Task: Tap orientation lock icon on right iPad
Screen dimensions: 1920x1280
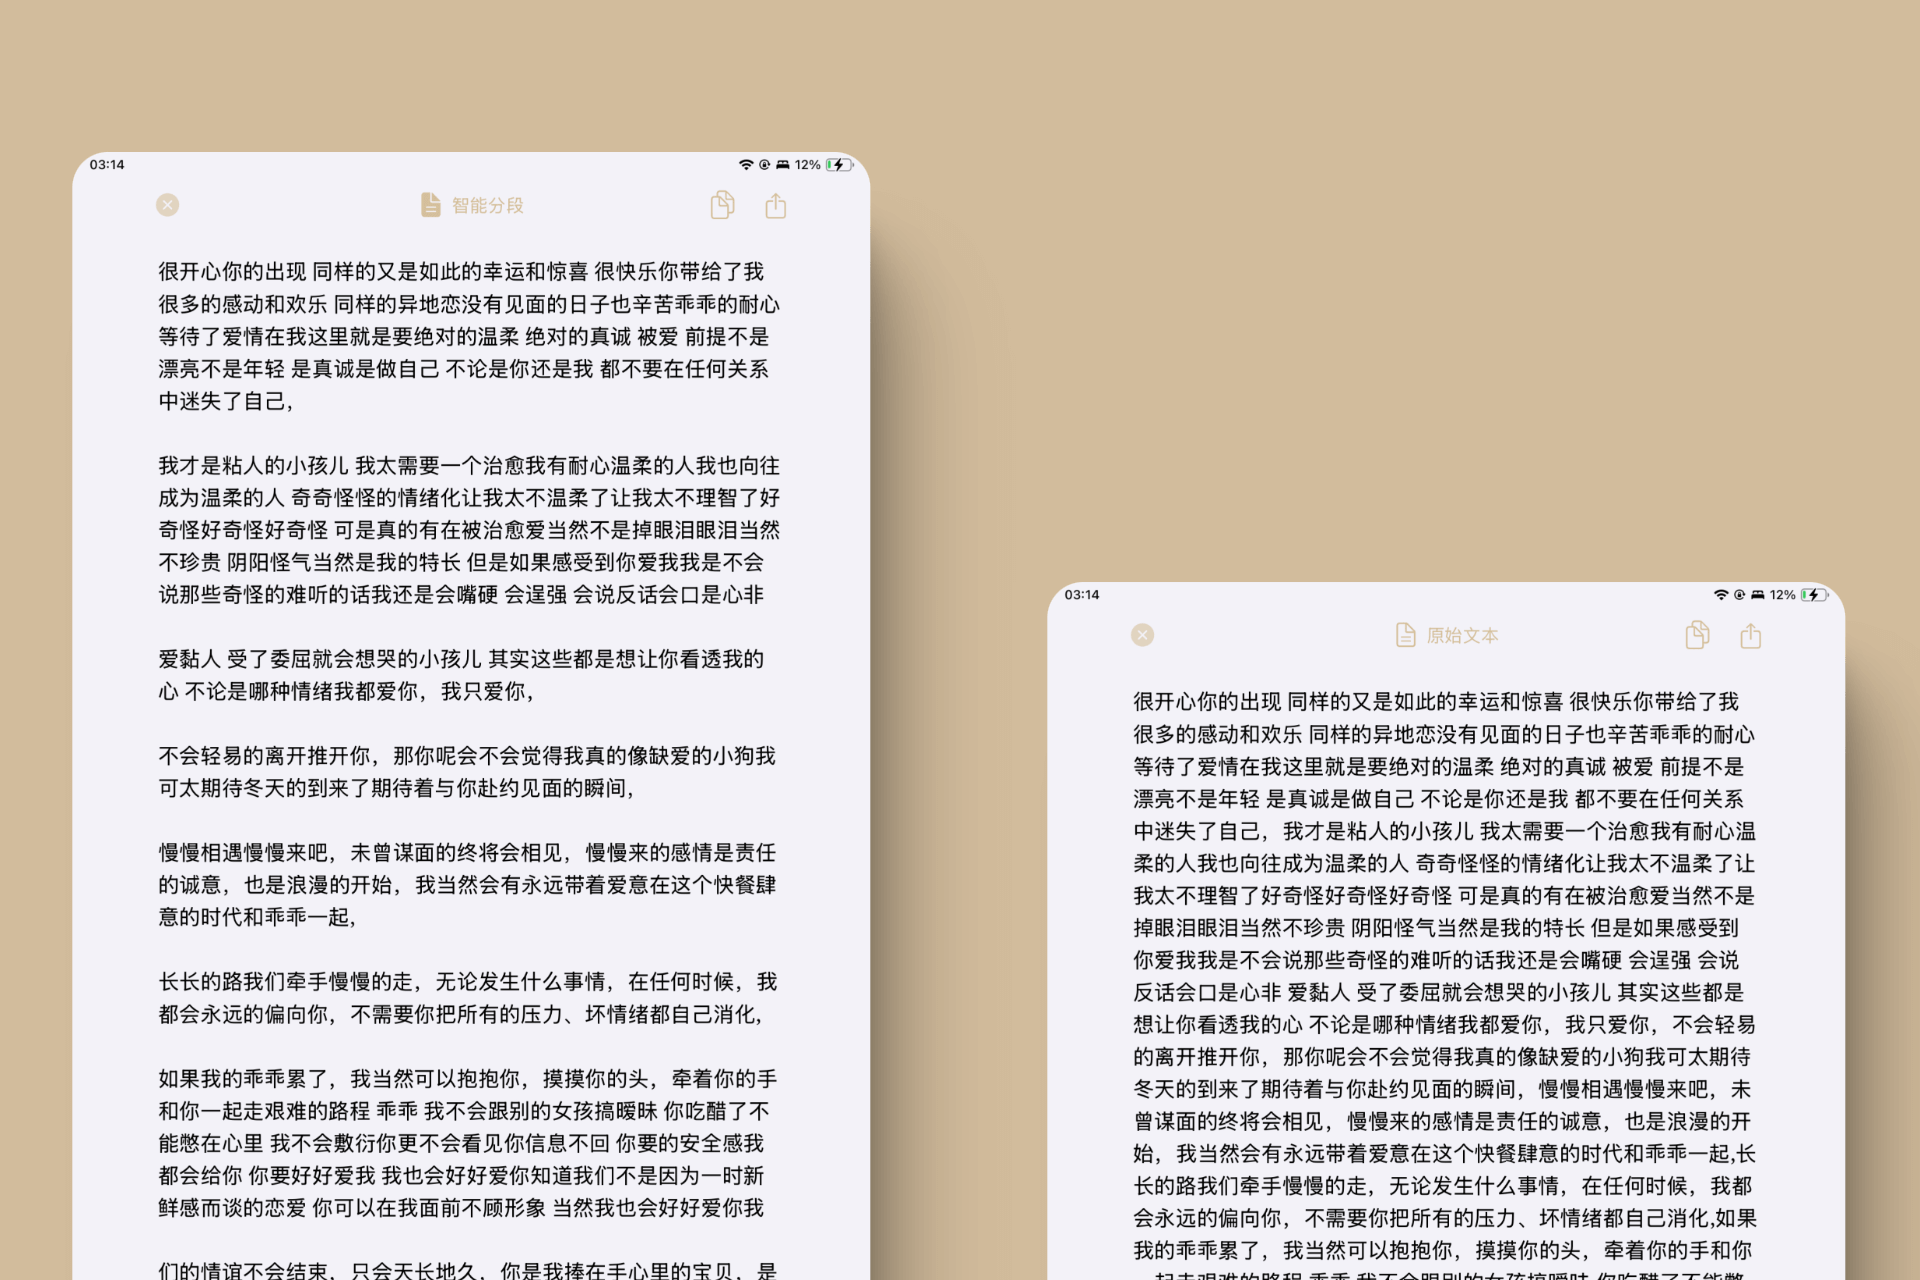Action: click(1740, 595)
